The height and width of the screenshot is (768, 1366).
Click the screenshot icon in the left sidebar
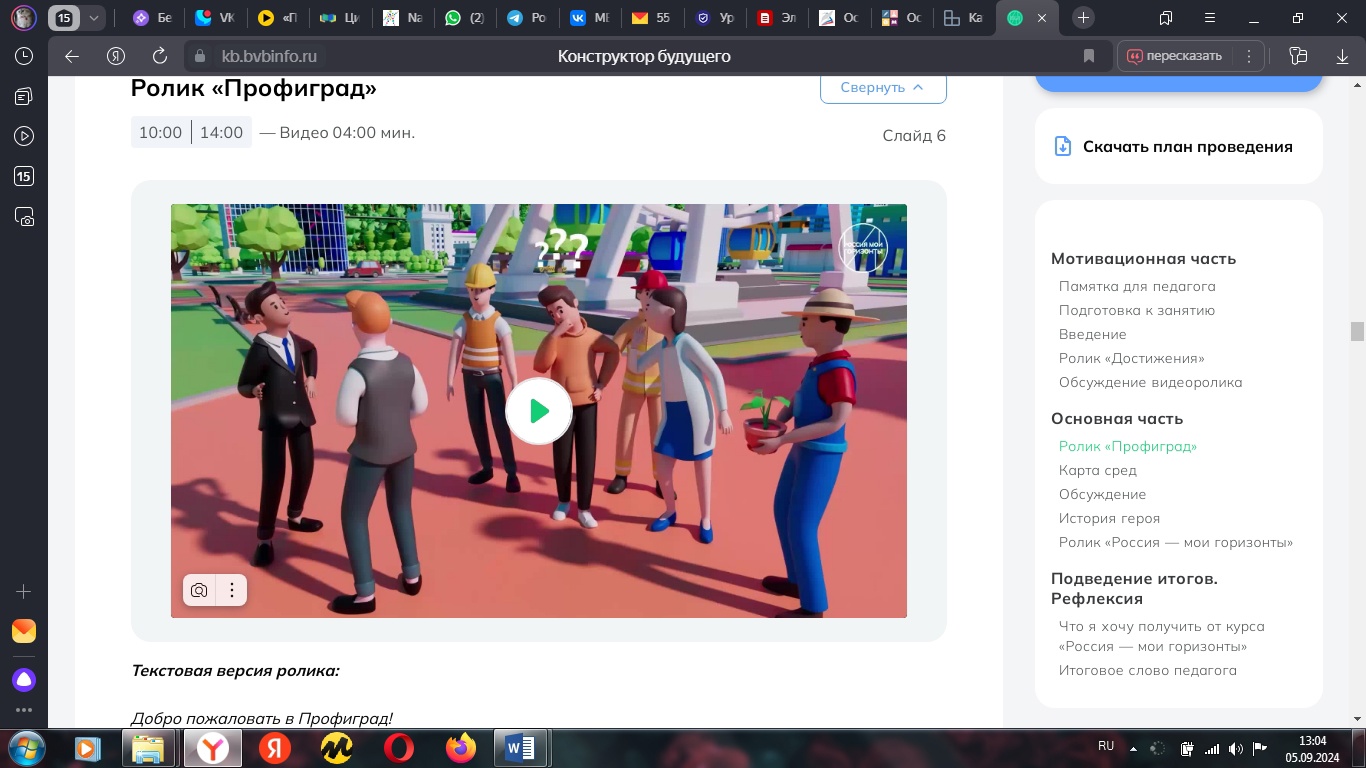click(x=24, y=216)
